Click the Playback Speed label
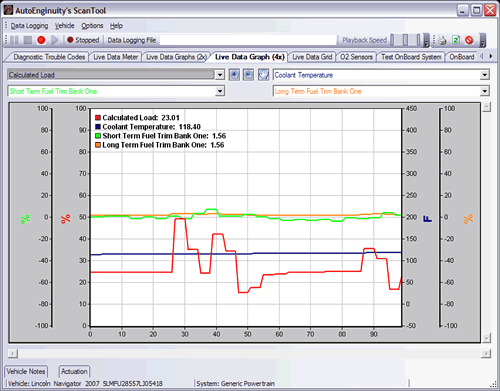This screenshot has height=391, width=500. point(365,40)
